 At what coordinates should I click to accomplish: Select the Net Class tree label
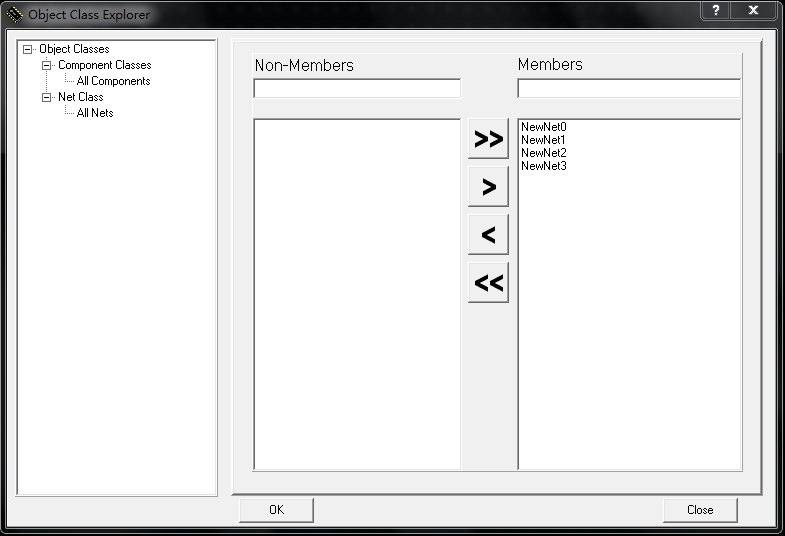pyautogui.click(x=80, y=97)
